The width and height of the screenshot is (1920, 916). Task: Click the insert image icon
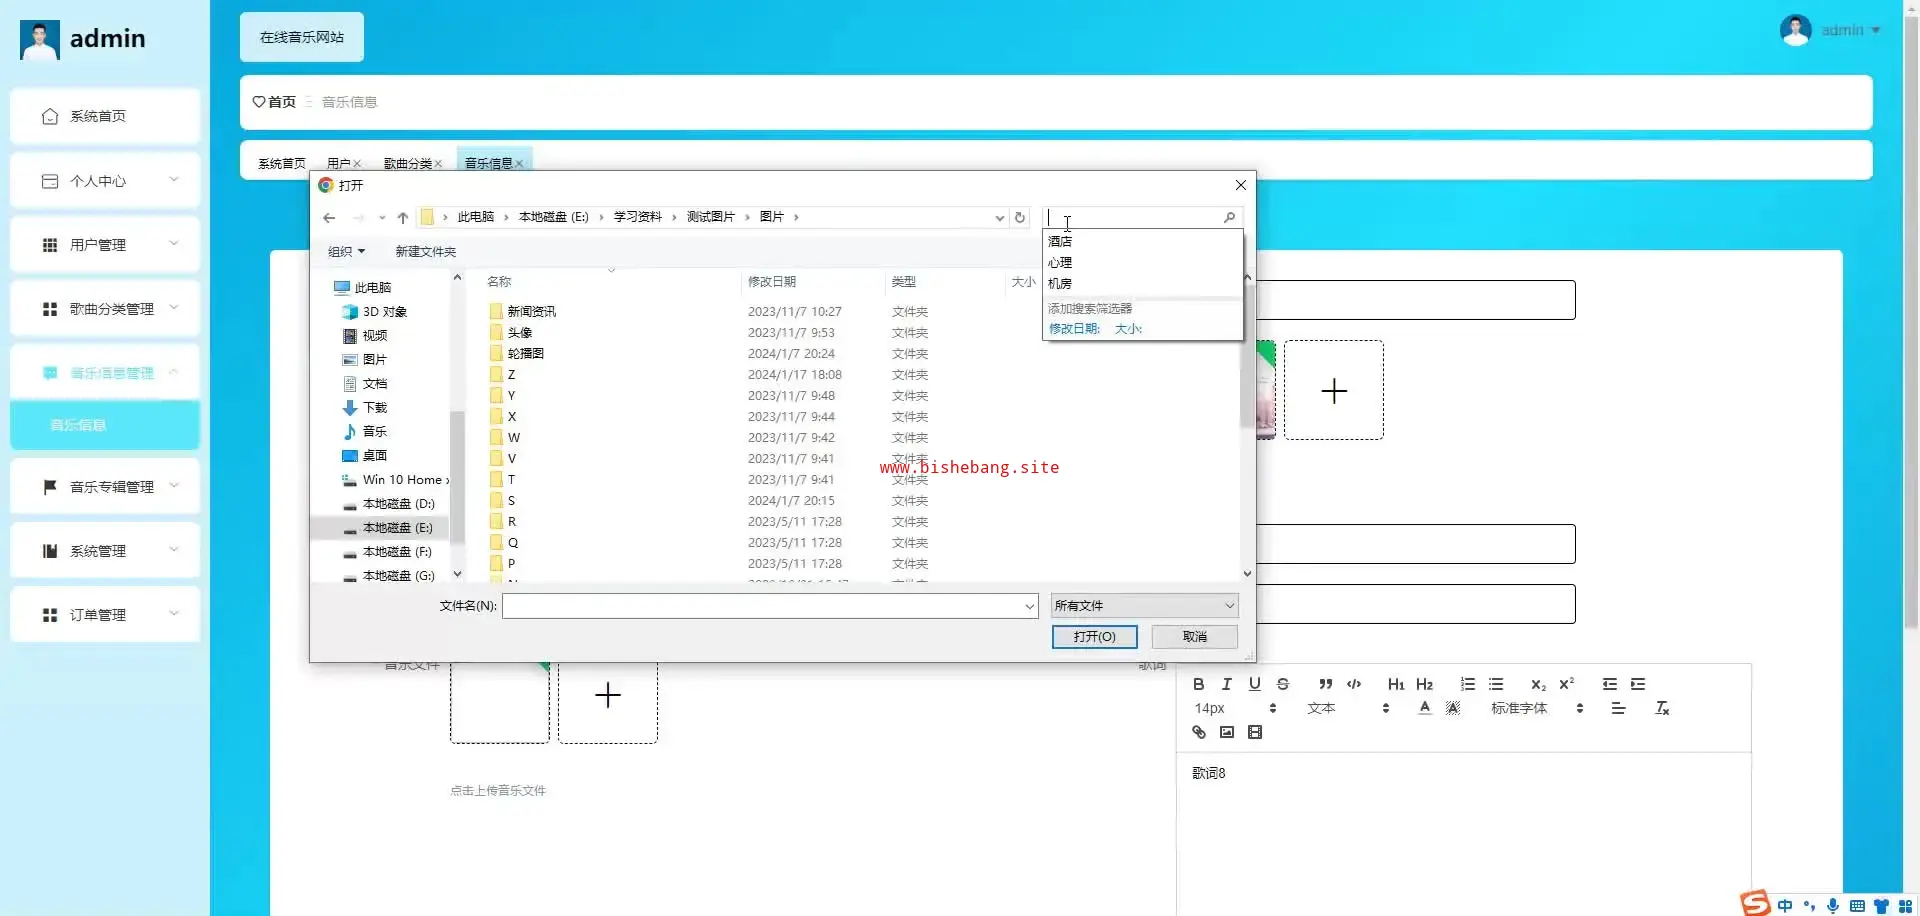[1227, 732]
